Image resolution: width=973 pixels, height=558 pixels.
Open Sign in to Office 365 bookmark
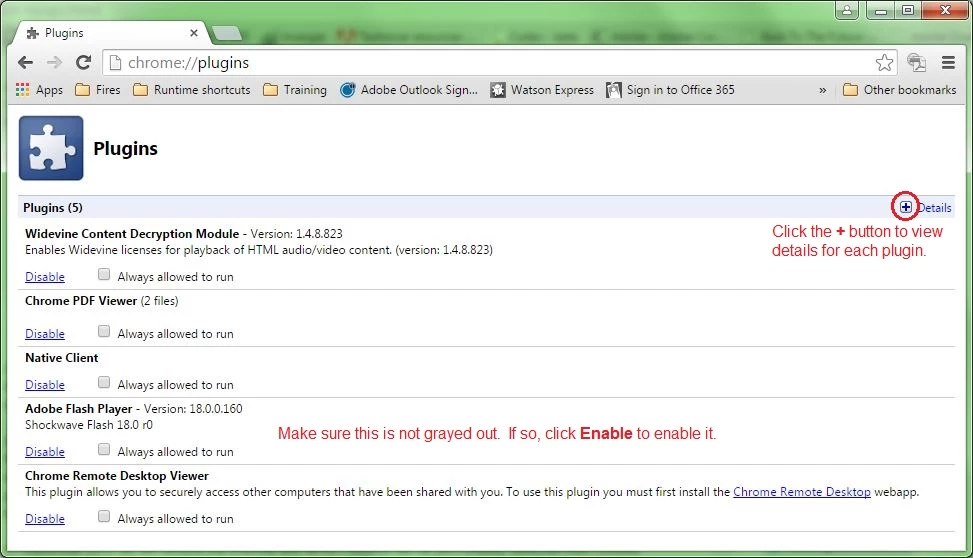[670, 89]
